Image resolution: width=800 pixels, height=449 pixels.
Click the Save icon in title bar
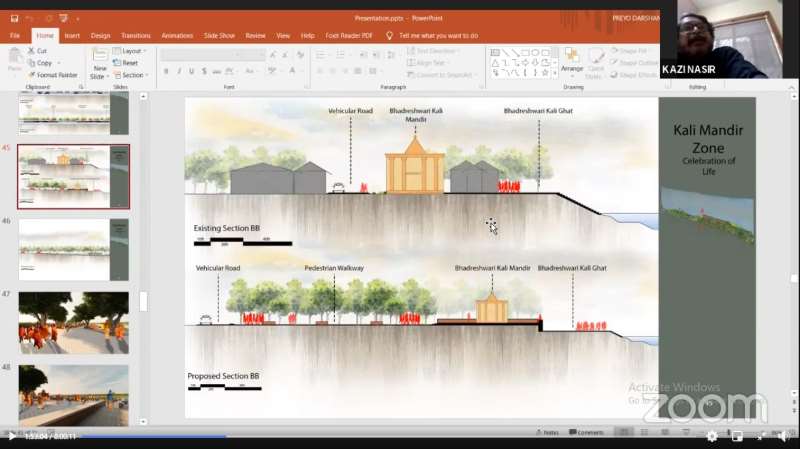coord(12,18)
